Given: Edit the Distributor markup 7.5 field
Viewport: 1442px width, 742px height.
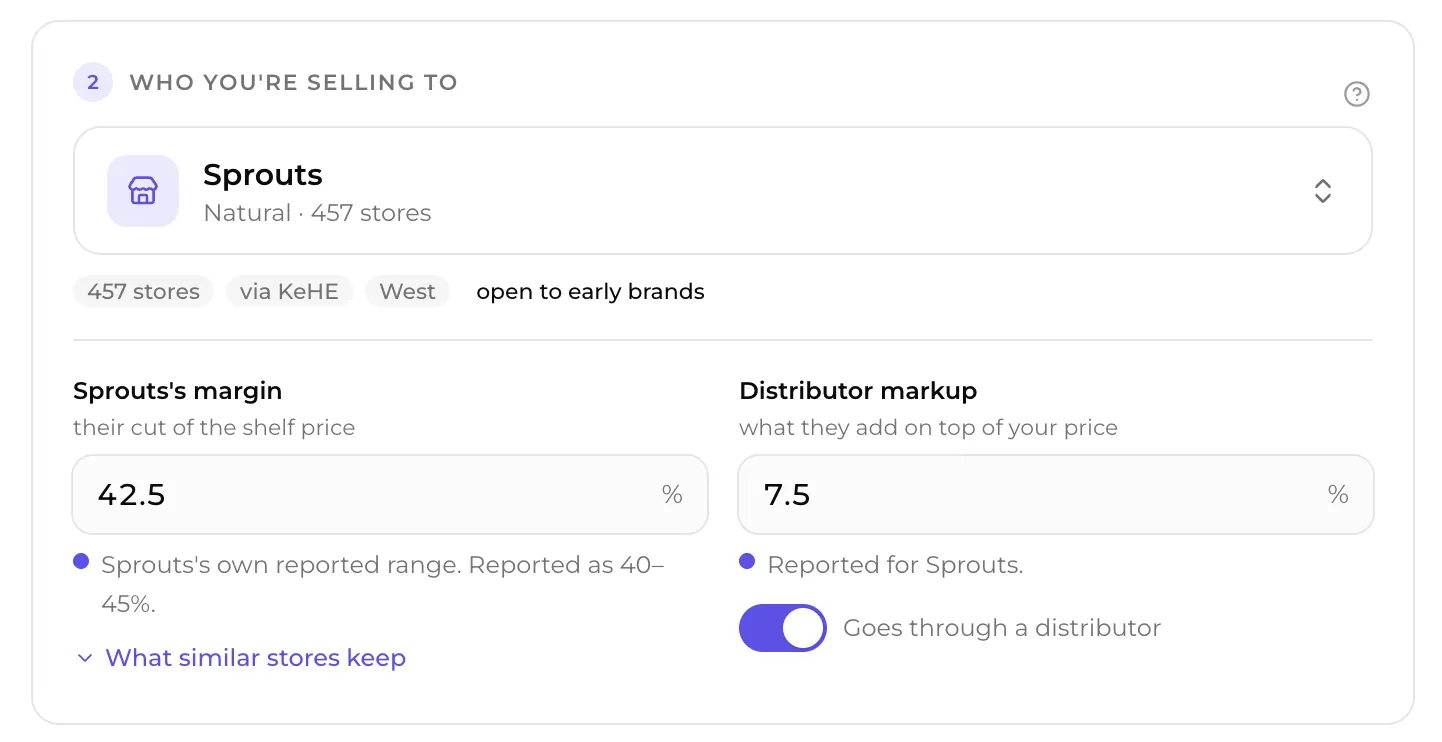Looking at the screenshot, I should 1056,495.
